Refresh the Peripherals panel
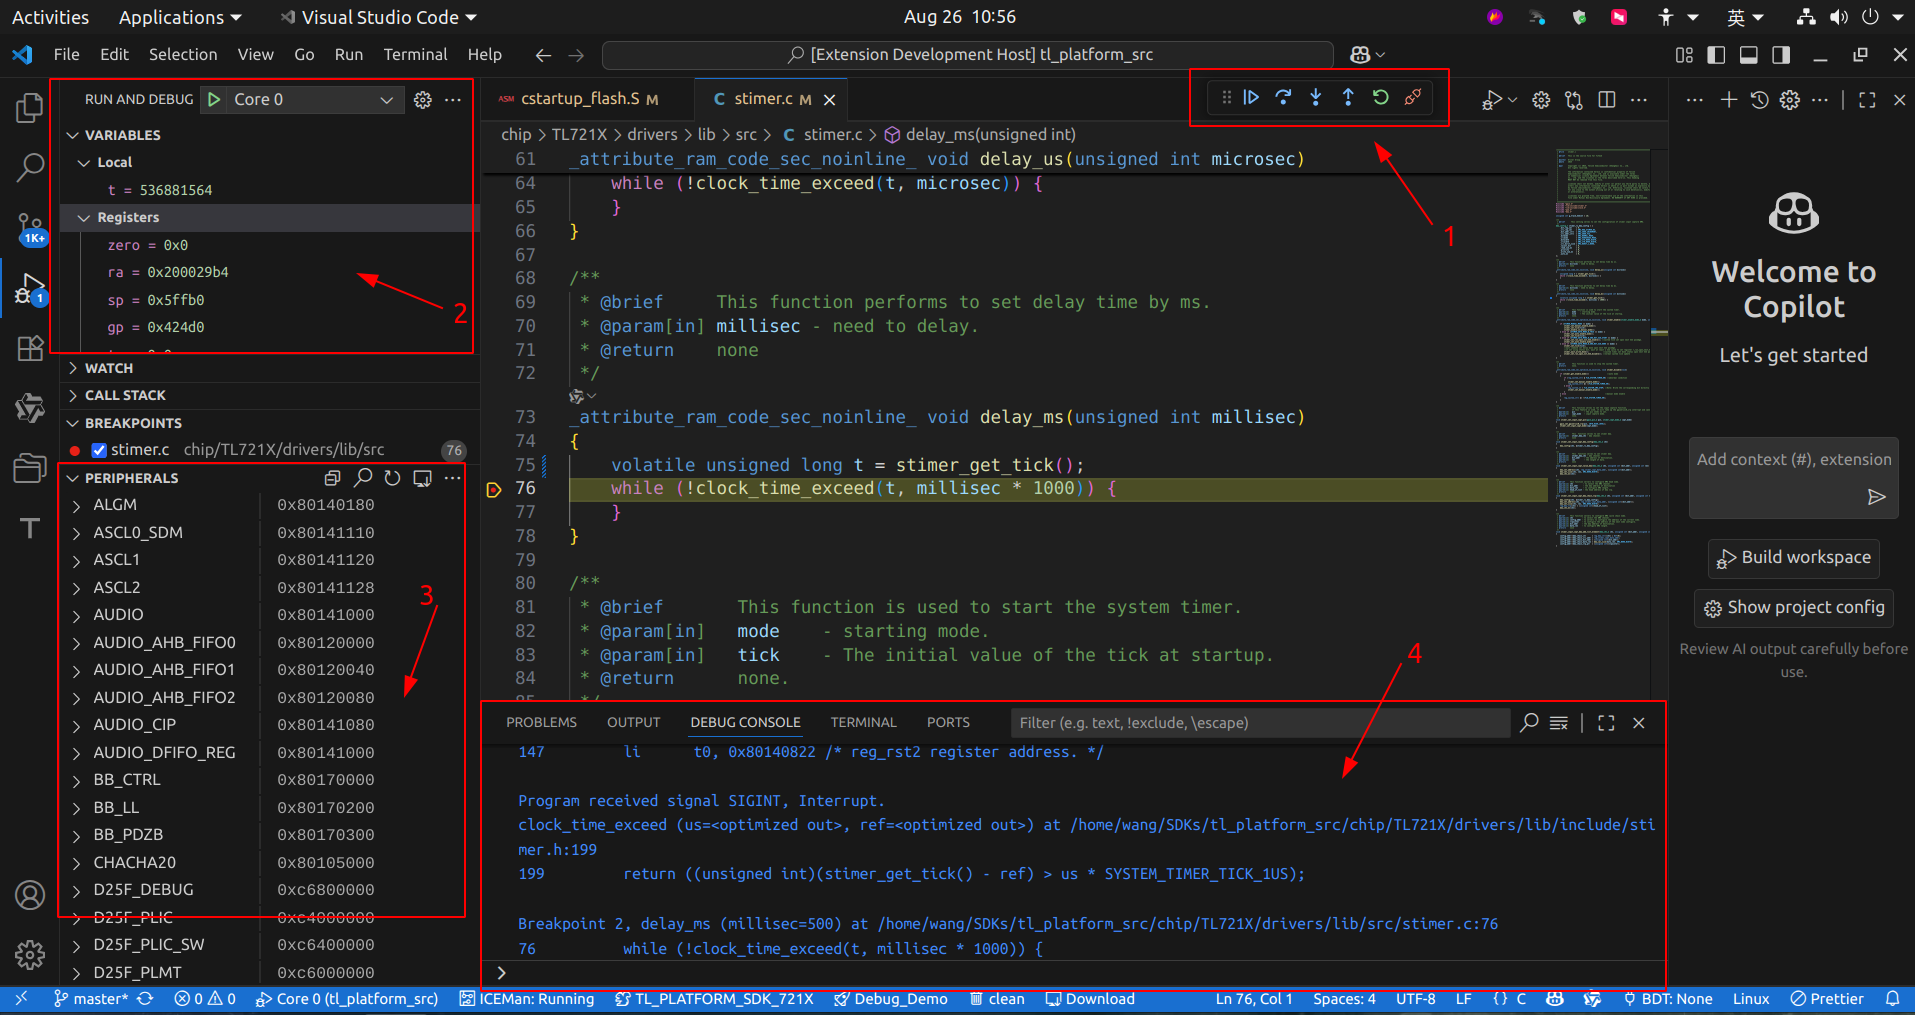 tap(392, 478)
